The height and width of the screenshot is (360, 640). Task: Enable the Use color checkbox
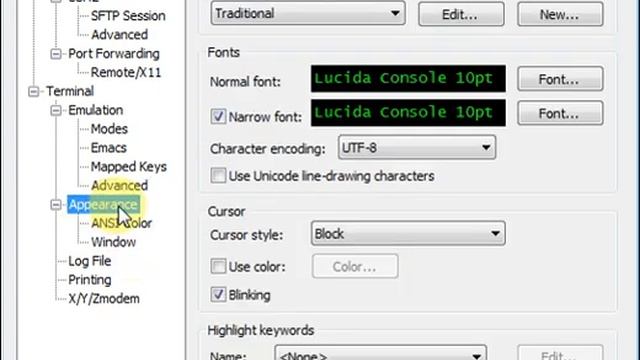pyautogui.click(x=218, y=267)
